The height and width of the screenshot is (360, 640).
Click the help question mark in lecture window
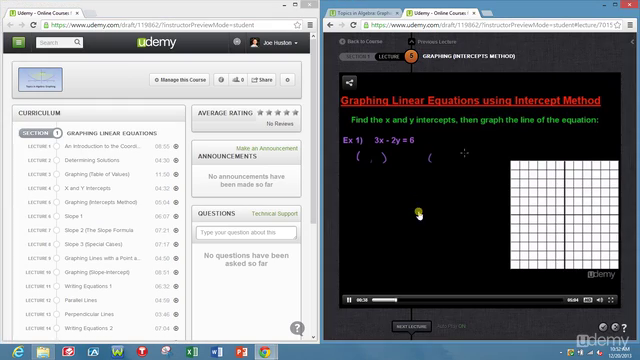coord(624,328)
